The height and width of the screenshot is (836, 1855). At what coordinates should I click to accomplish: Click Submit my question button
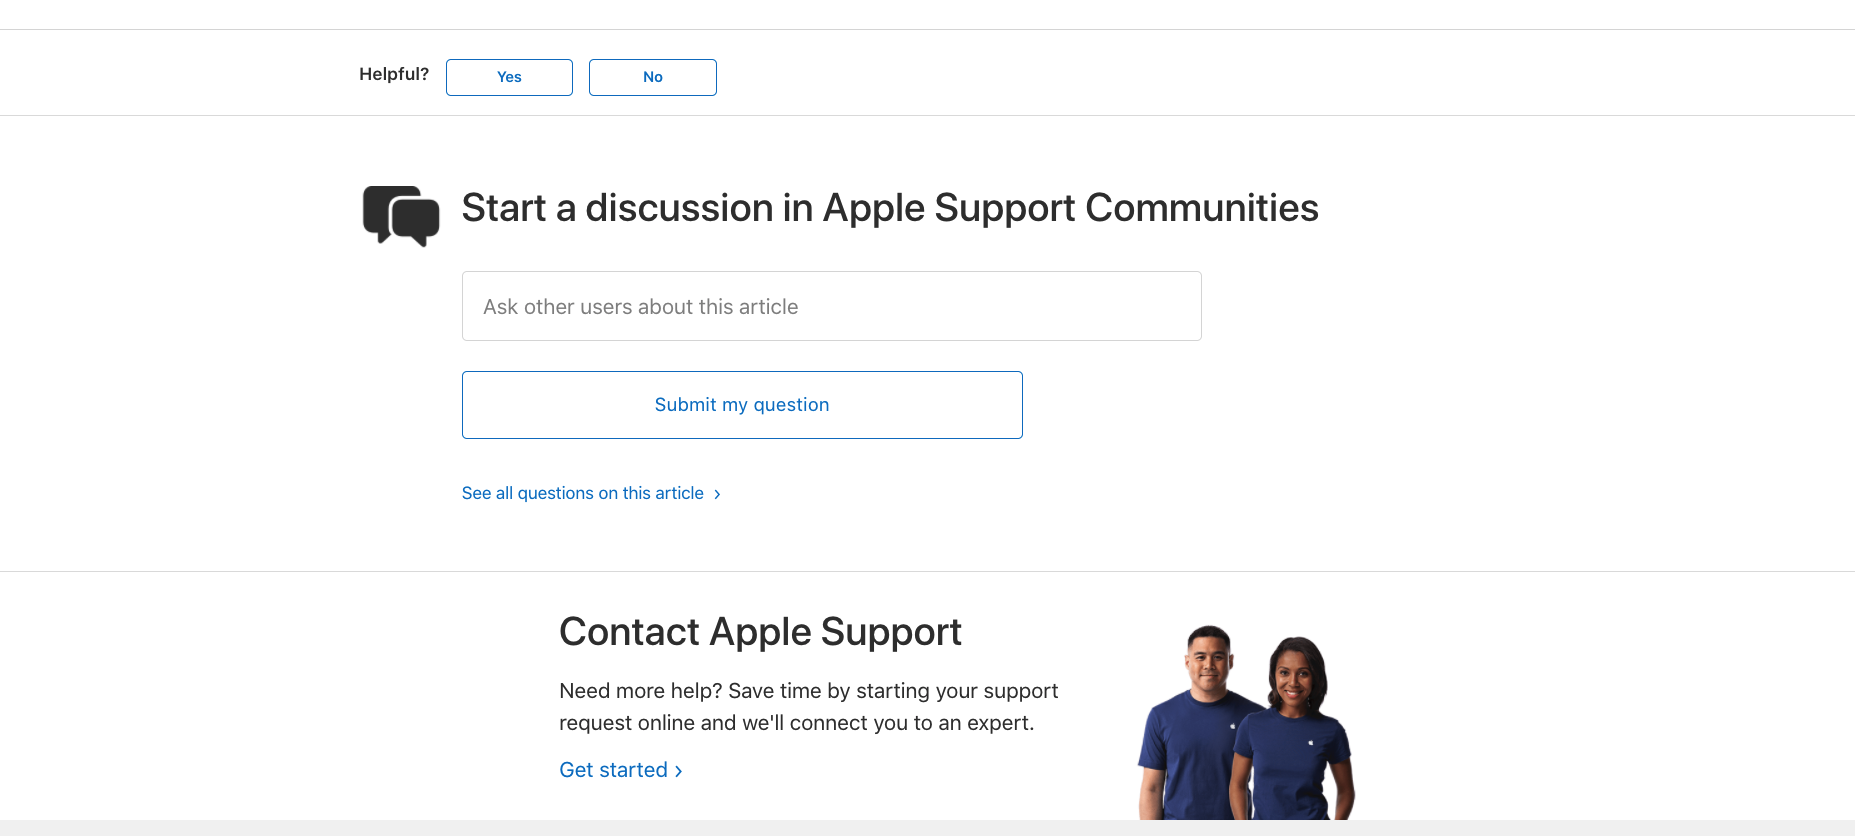click(742, 405)
